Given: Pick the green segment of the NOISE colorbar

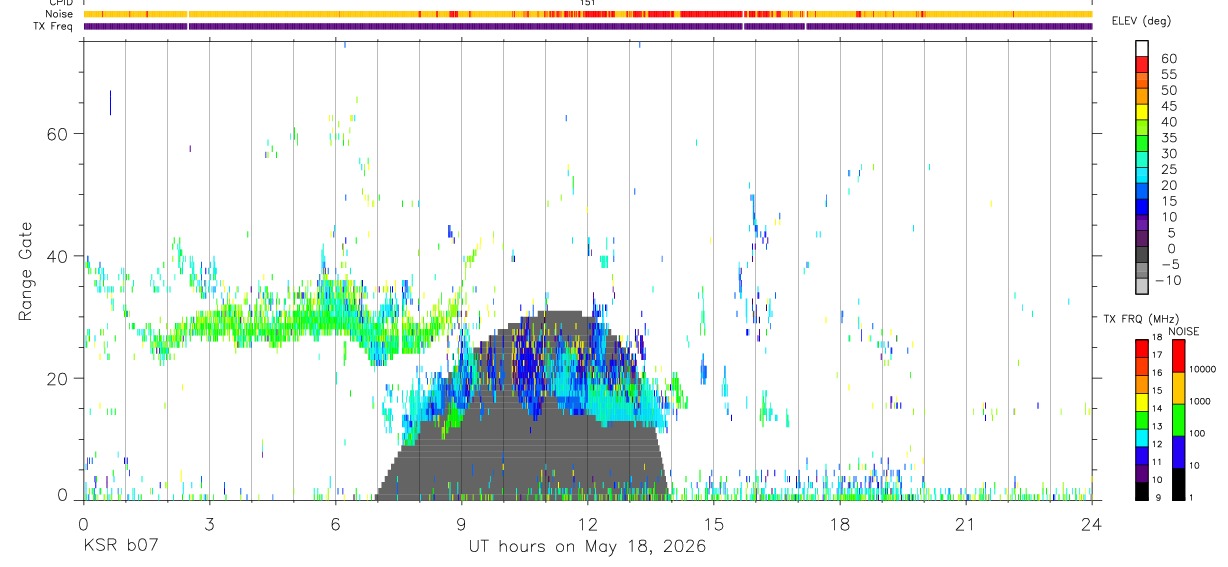Looking at the screenshot, I should coord(1178,419).
